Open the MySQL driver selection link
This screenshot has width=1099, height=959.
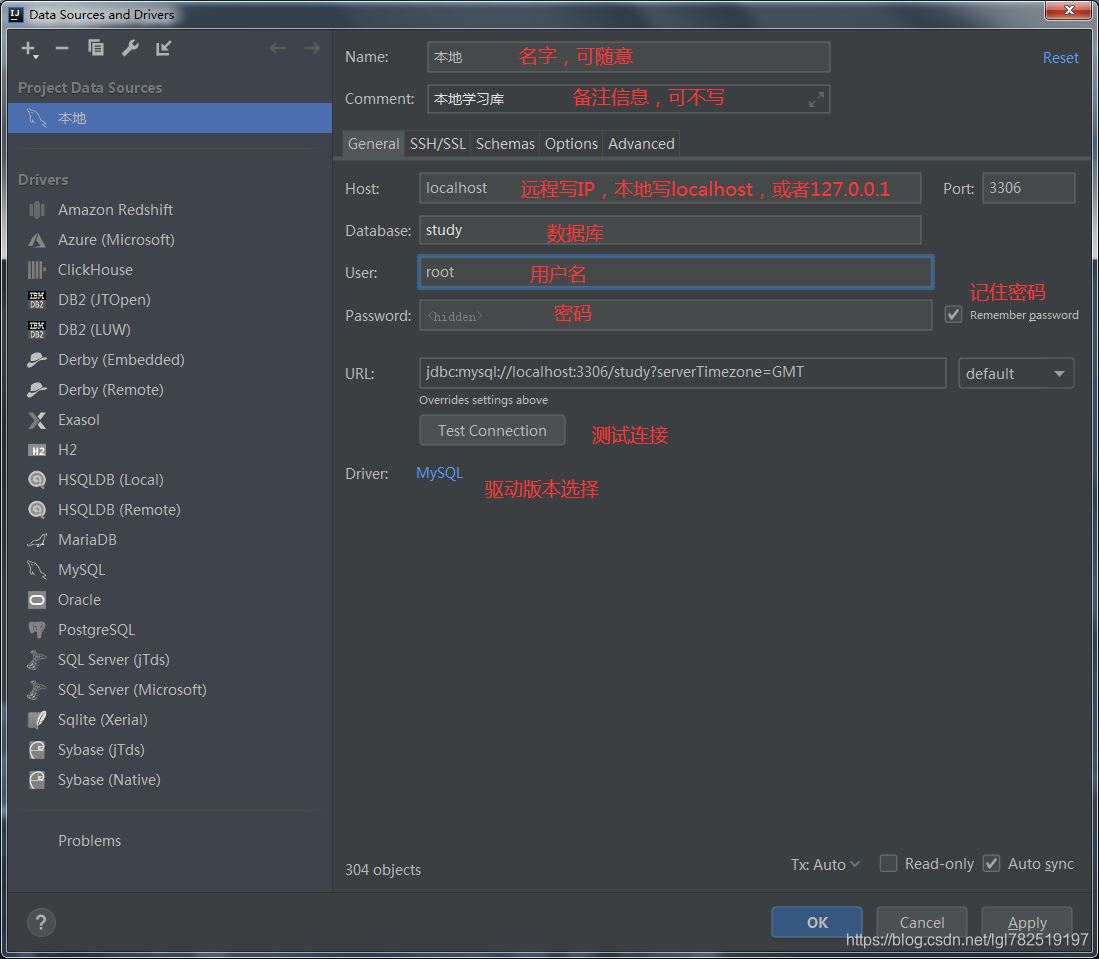pos(439,473)
